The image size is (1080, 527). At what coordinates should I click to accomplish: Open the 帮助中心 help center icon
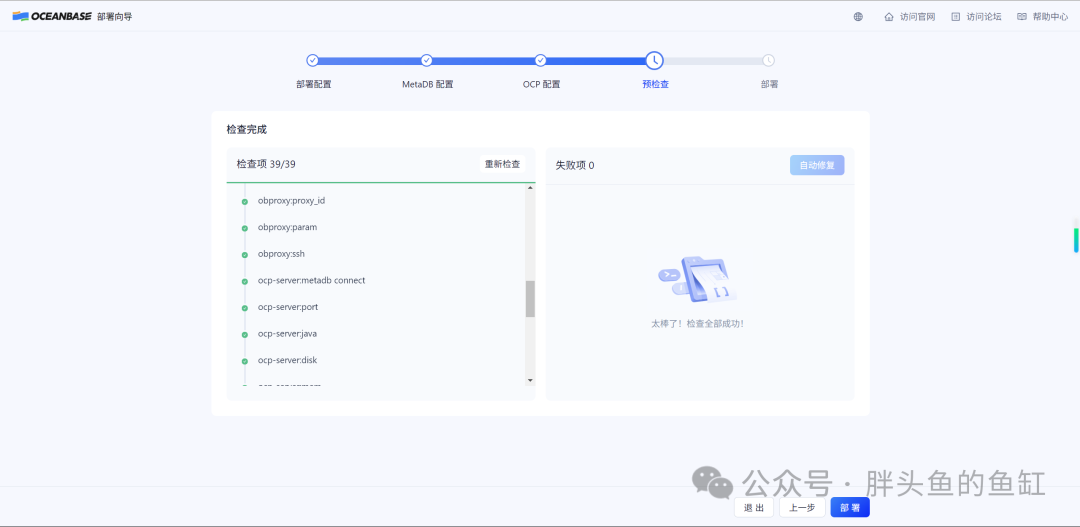click(1022, 17)
